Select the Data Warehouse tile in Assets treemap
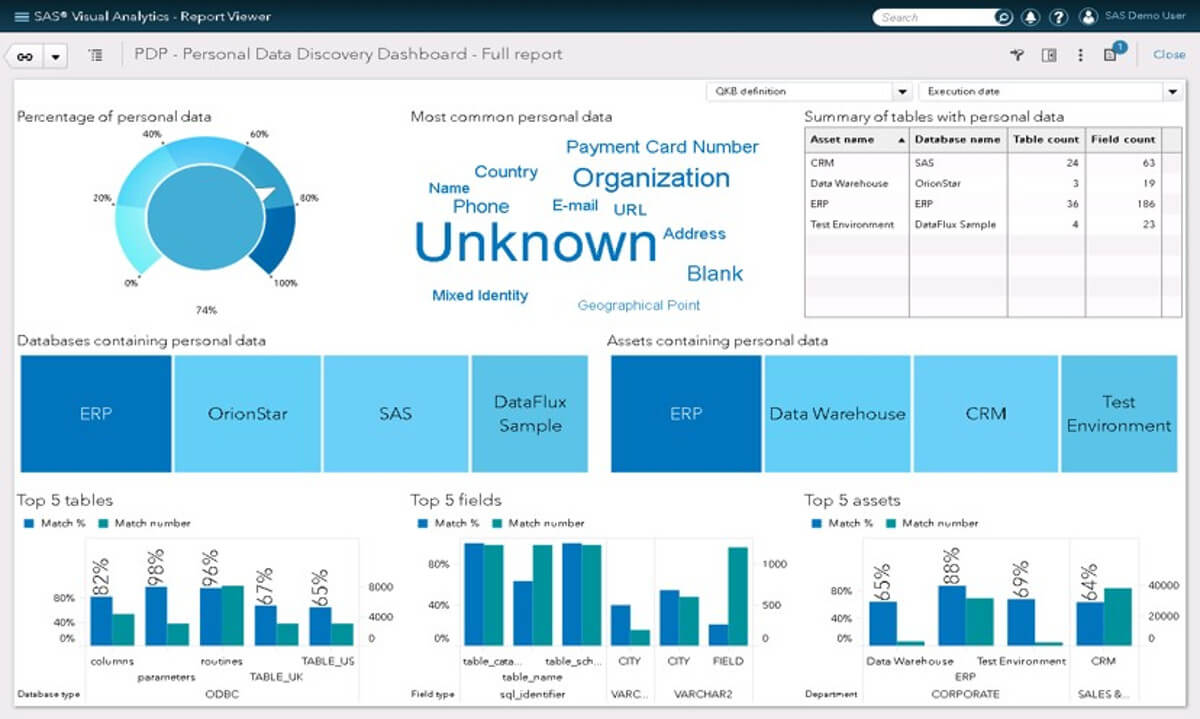 837,413
